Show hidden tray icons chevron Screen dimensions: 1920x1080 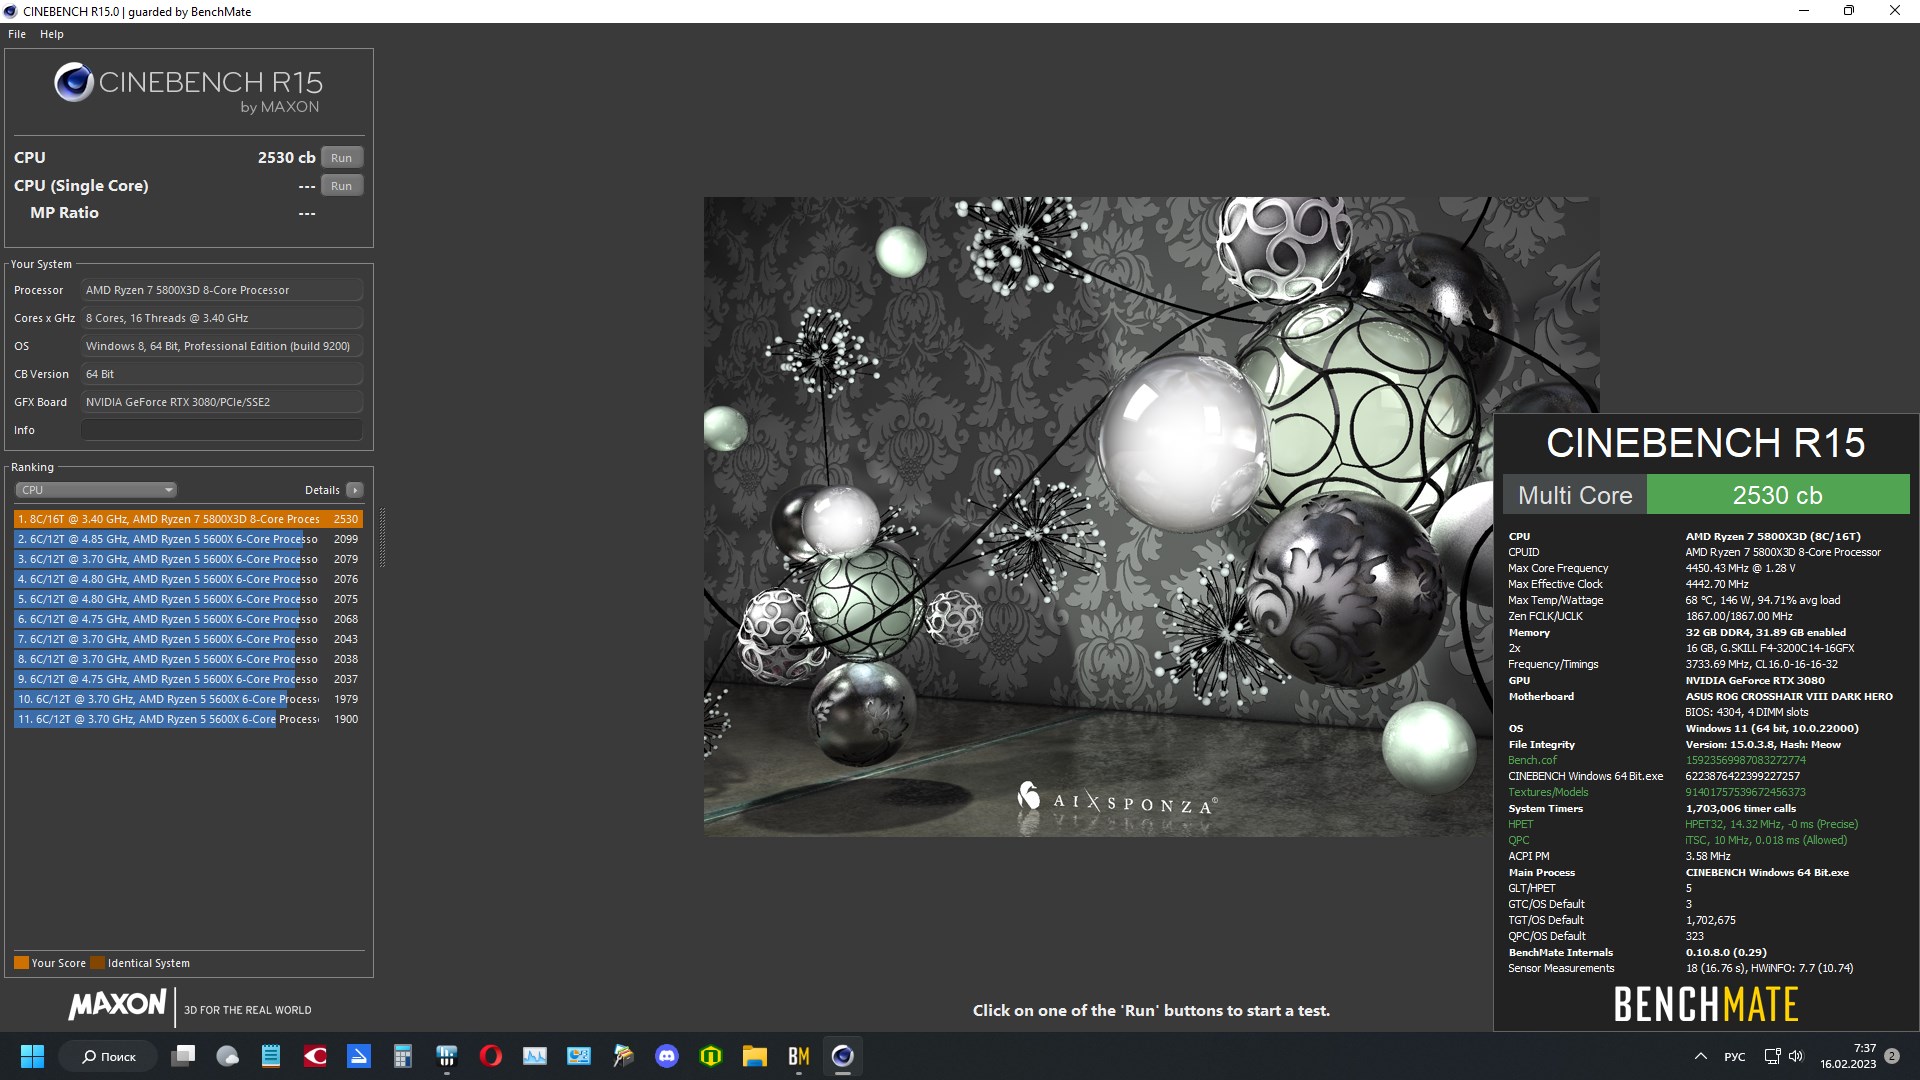point(1700,1056)
